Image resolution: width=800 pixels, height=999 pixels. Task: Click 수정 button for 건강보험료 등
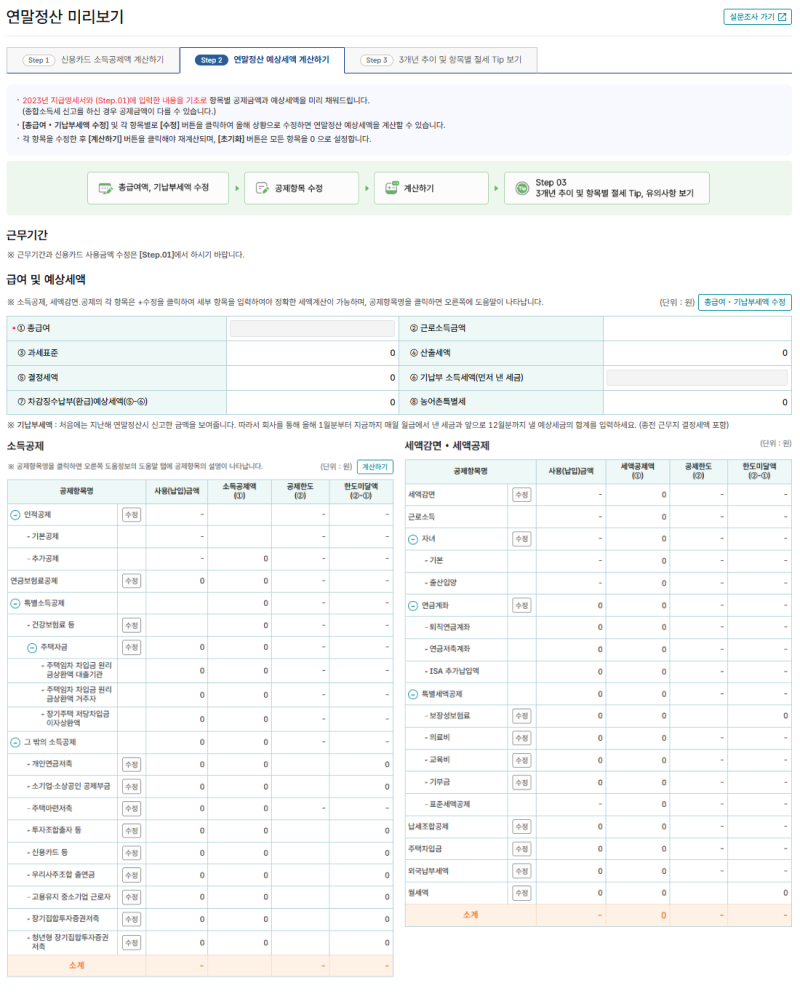point(131,626)
